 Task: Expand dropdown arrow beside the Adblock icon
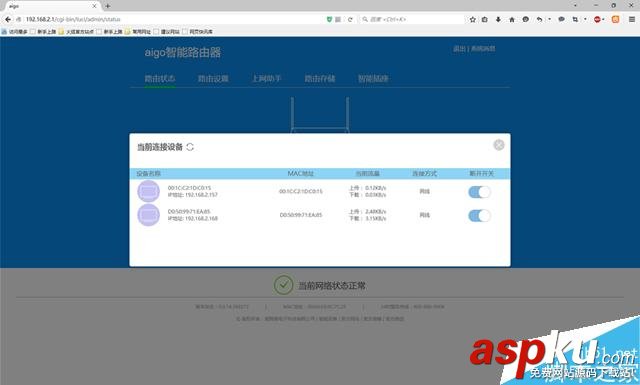[604, 19]
